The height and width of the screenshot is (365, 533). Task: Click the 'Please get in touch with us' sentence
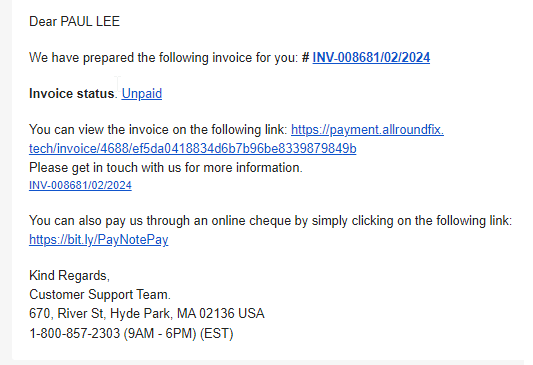[x=166, y=168]
